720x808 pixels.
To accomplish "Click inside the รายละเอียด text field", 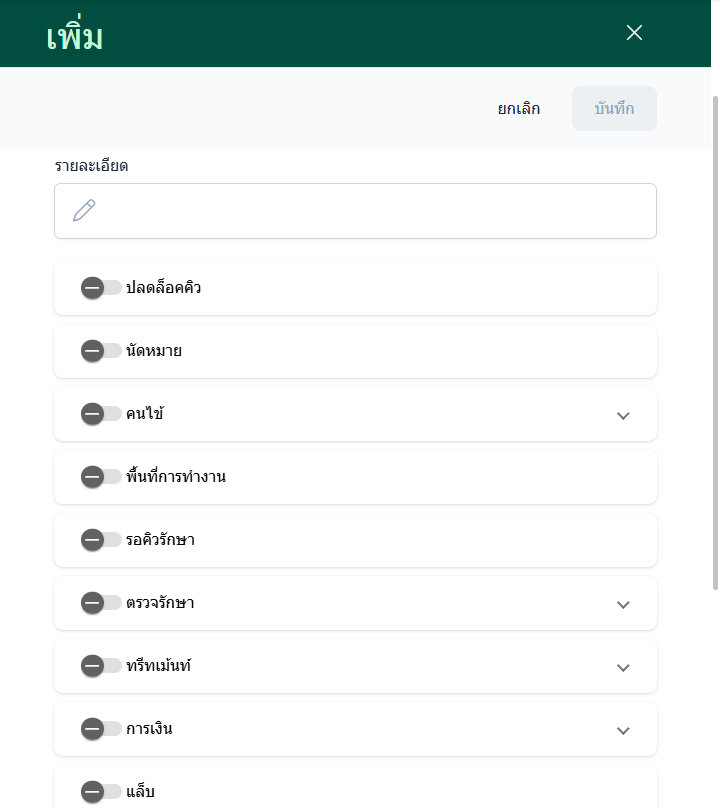I will pos(370,211).
